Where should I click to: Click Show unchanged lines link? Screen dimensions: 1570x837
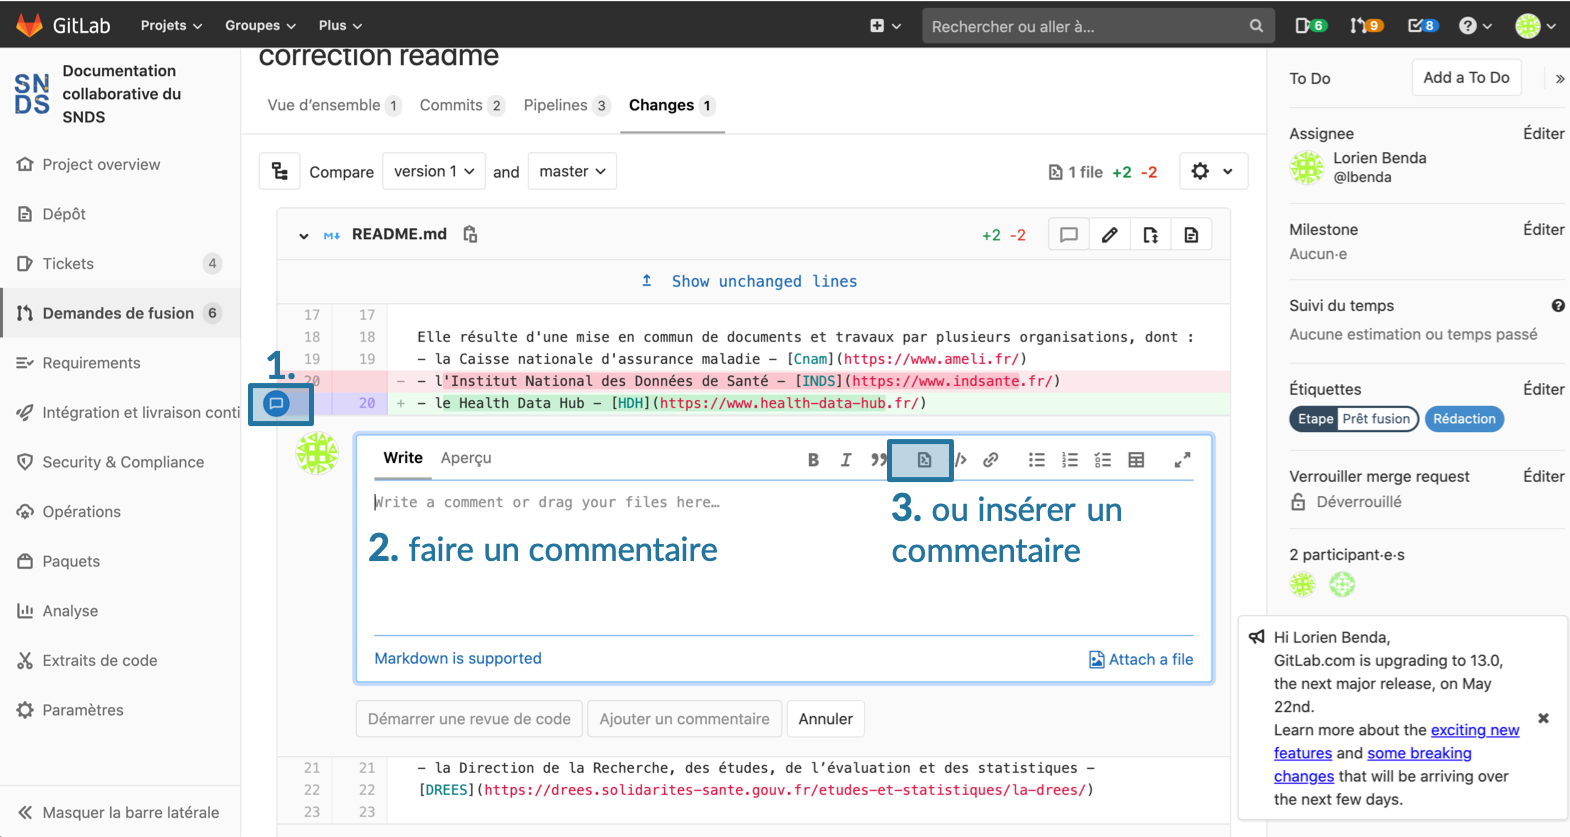click(764, 281)
